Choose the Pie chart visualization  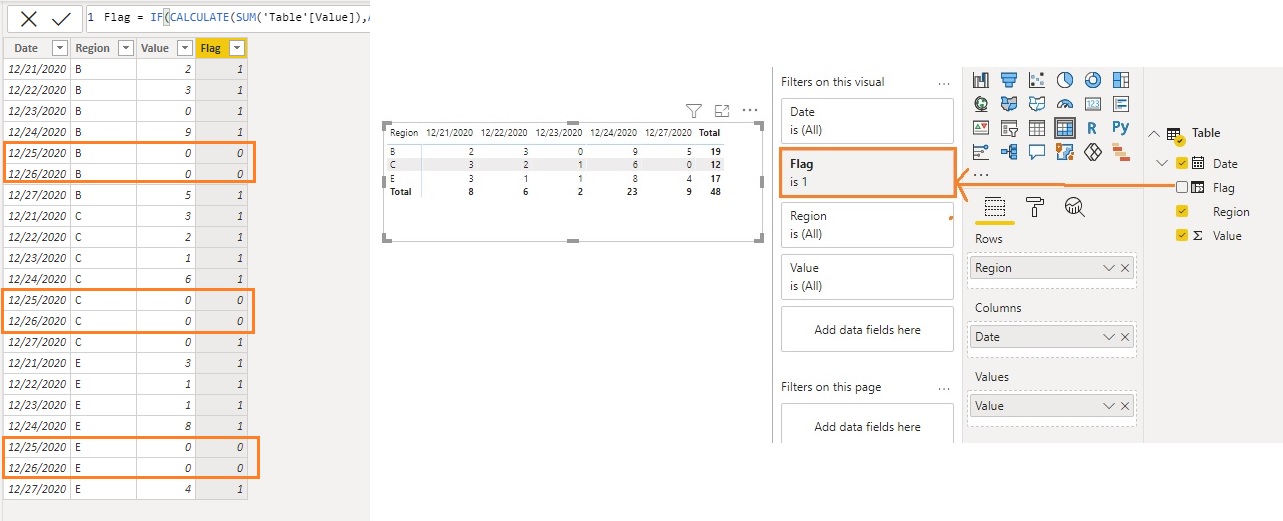click(x=1064, y=80)
